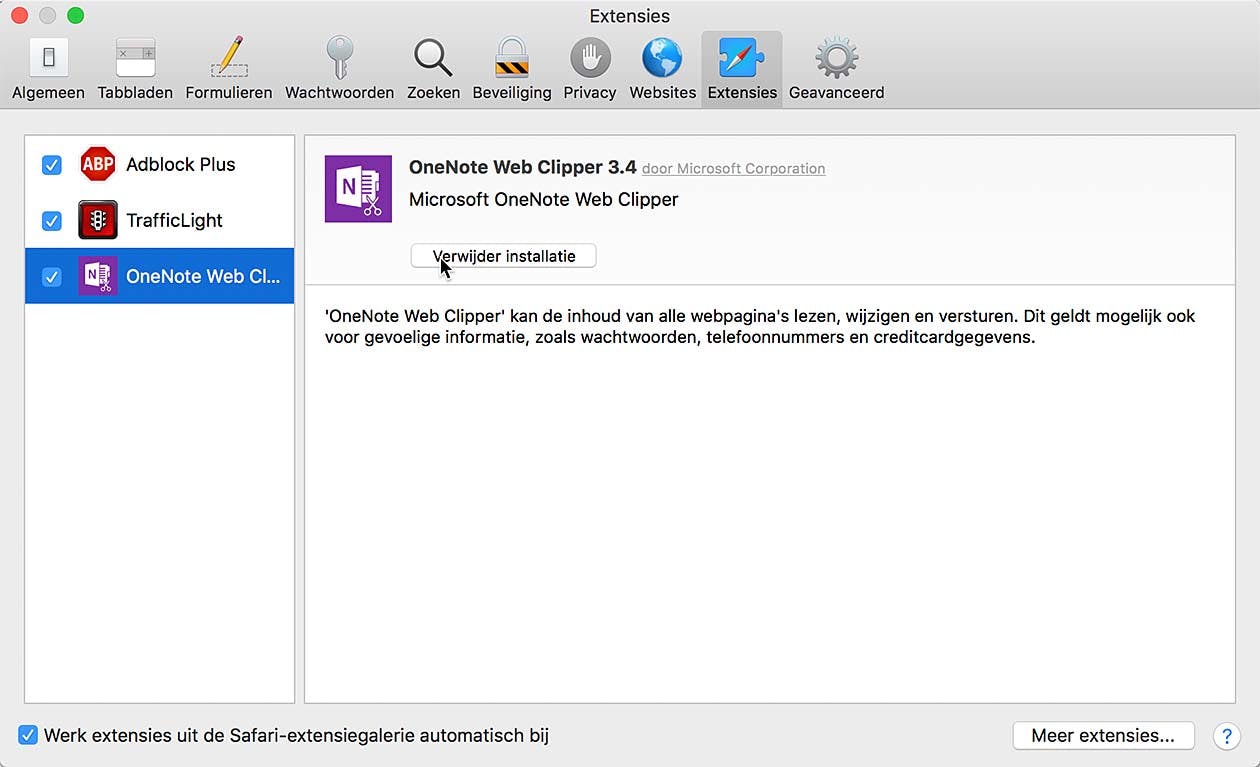Open the Websites globe pane
This screenshot has width=1260, height=767.
[662, 70]
